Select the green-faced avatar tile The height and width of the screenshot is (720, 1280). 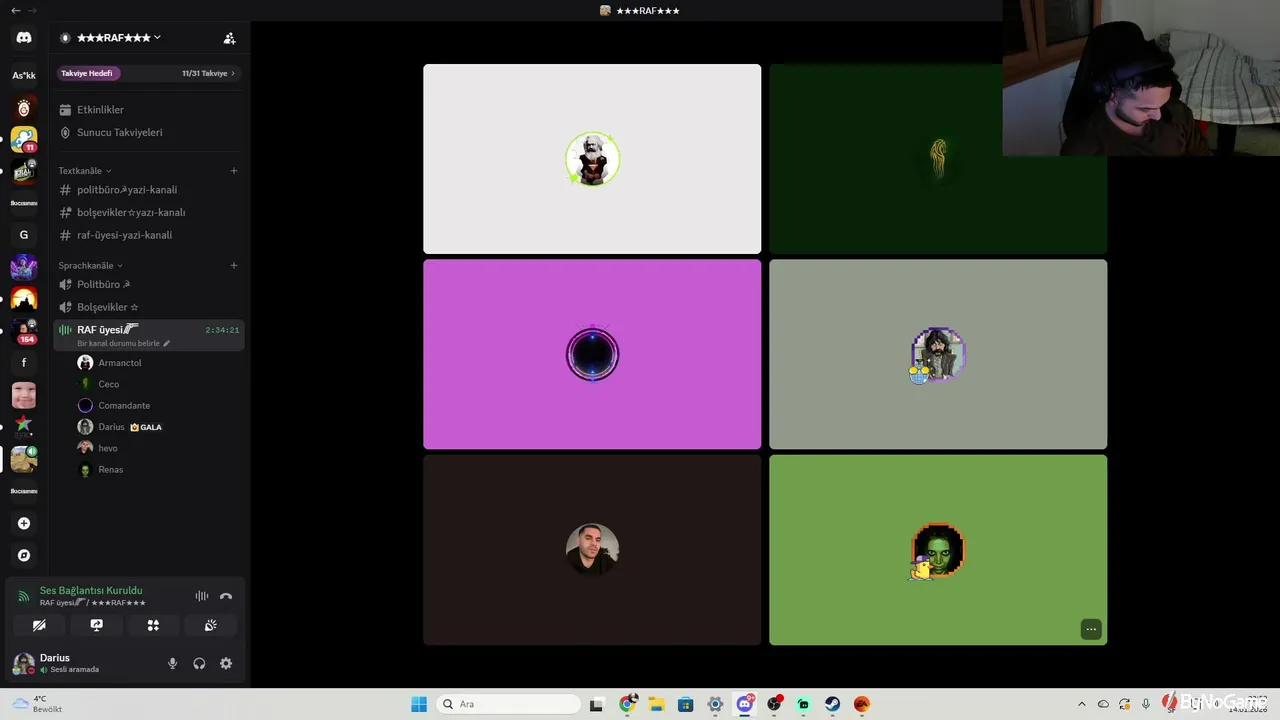(938, 550)
